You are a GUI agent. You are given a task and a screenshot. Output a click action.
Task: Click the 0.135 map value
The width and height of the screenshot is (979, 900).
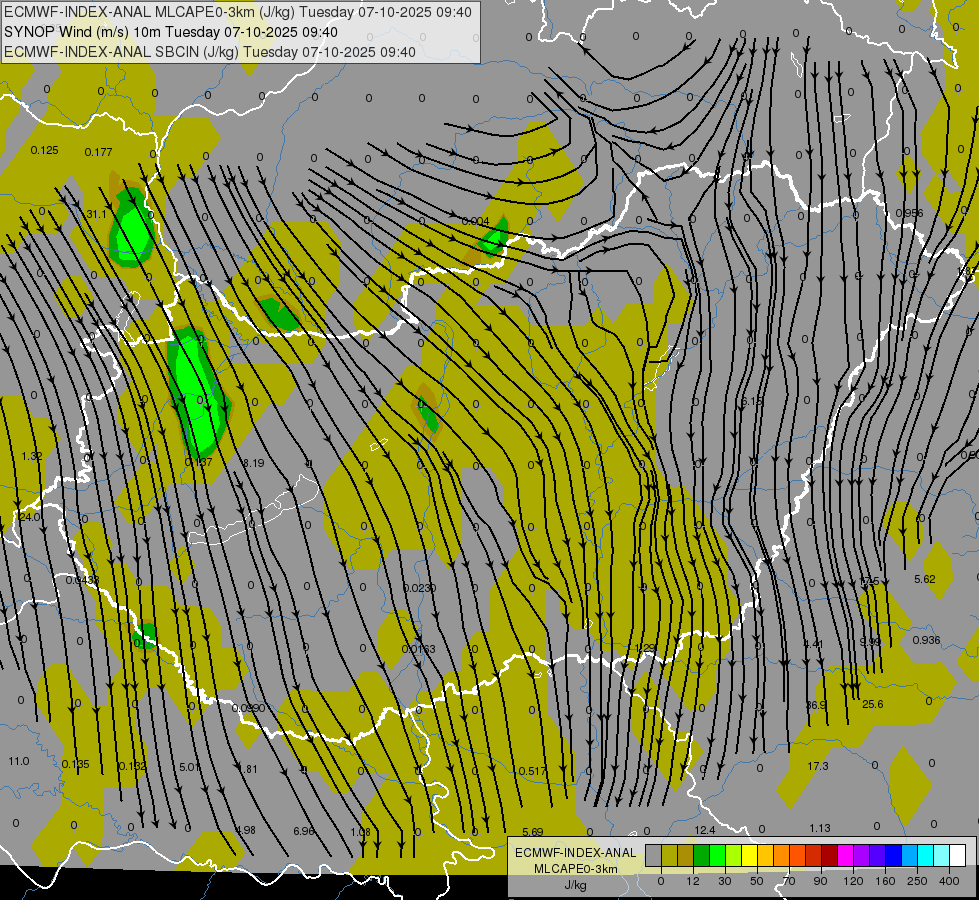76,764
